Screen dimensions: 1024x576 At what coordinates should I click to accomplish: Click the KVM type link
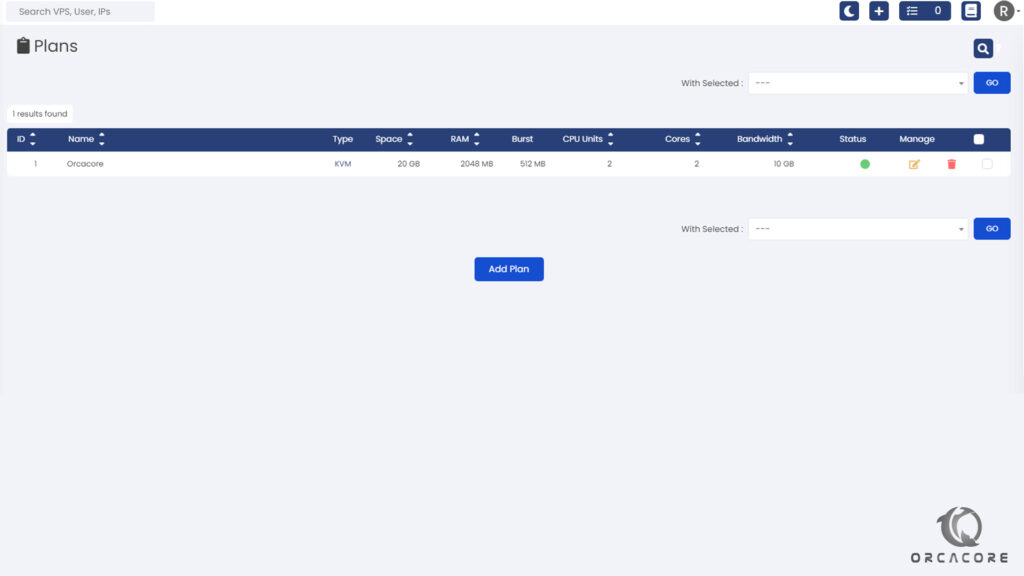click(342, 164)
